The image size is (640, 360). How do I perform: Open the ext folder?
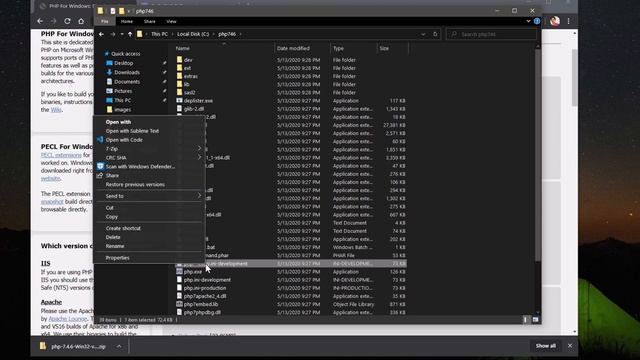pyautogui.click(x=187, y=68)
